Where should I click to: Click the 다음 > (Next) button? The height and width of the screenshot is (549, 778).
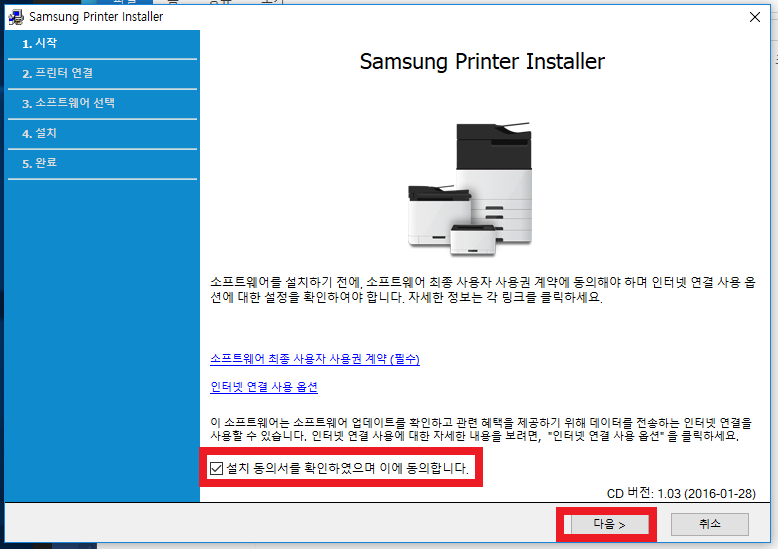click(609, 524)
